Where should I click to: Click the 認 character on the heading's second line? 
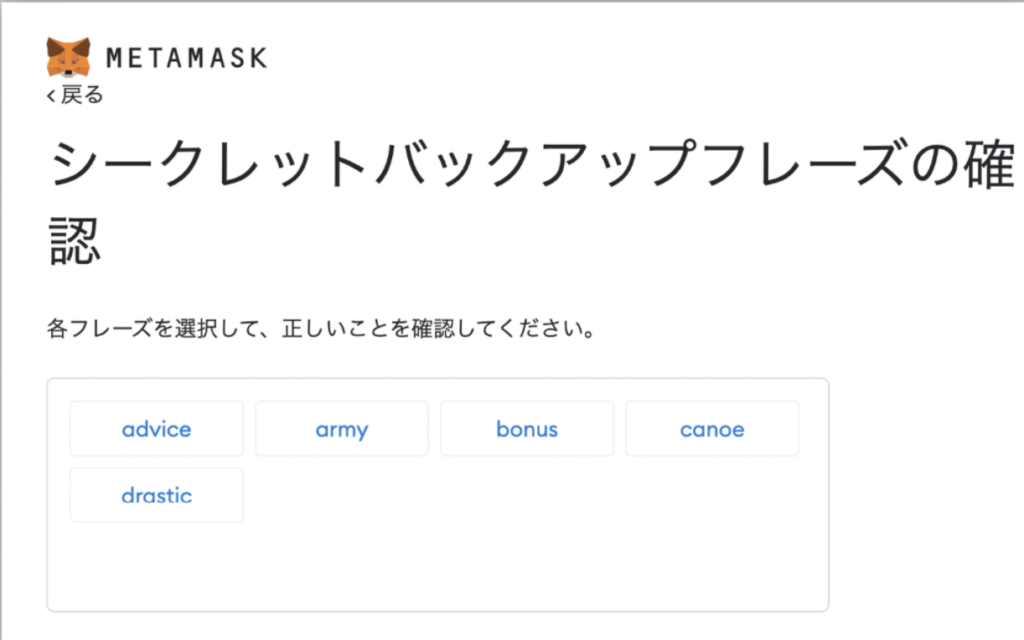76,242
